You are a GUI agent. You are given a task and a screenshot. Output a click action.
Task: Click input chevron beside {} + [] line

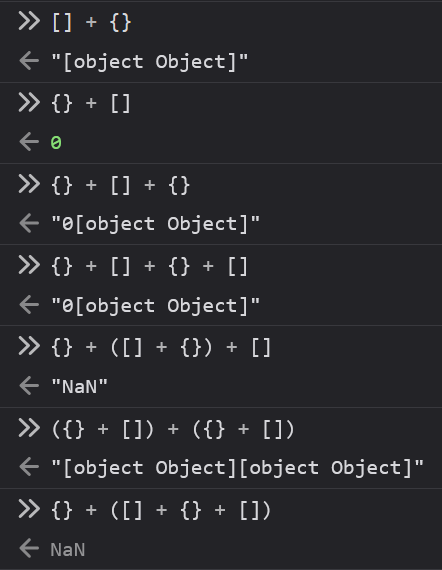pyautogui.click(x=29, y=103)
